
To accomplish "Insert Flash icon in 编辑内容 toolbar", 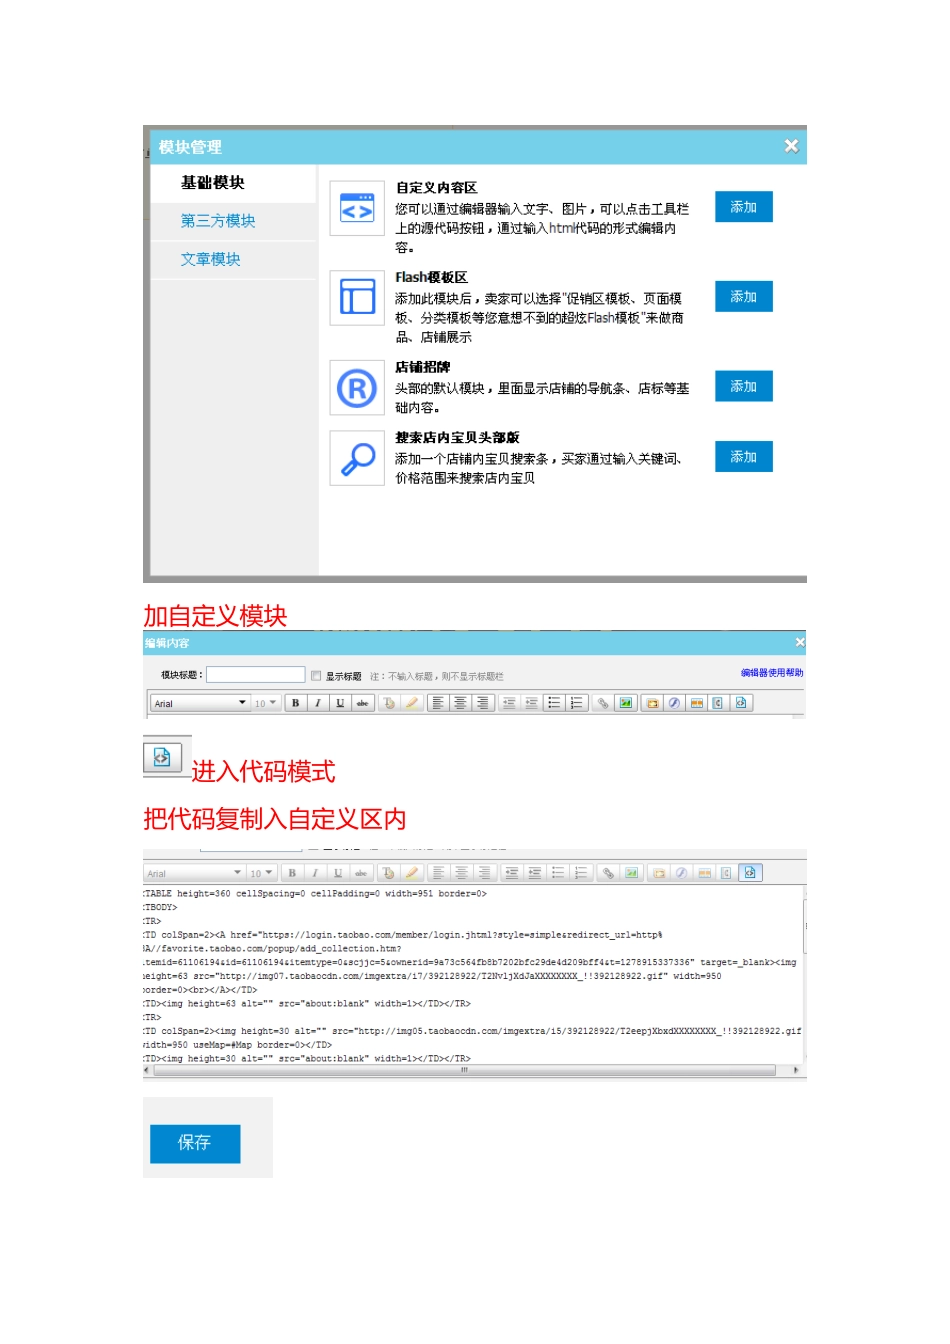I will 674,703.
